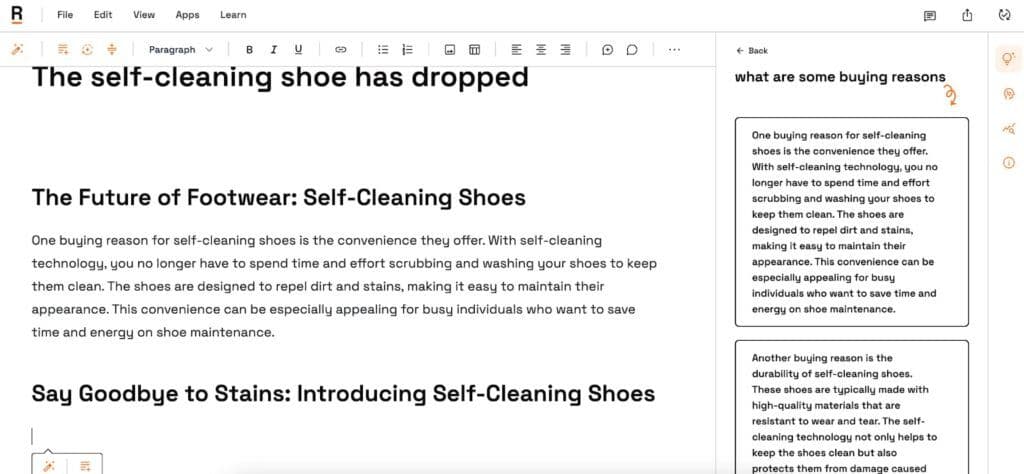This screenshot has width=1024, height=474.
Task: Open the more options ellipsis
Action: (x=674, y=50)
